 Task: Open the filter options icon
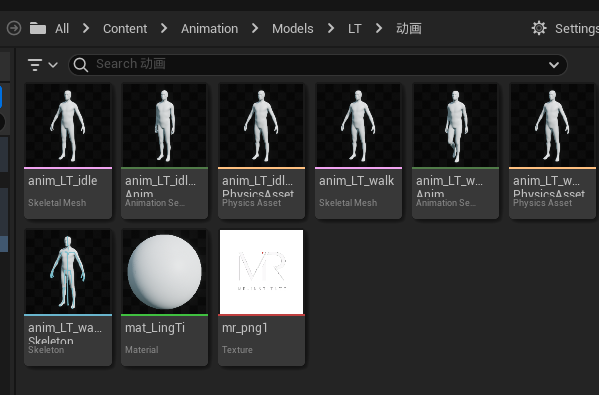click(35, 65)
